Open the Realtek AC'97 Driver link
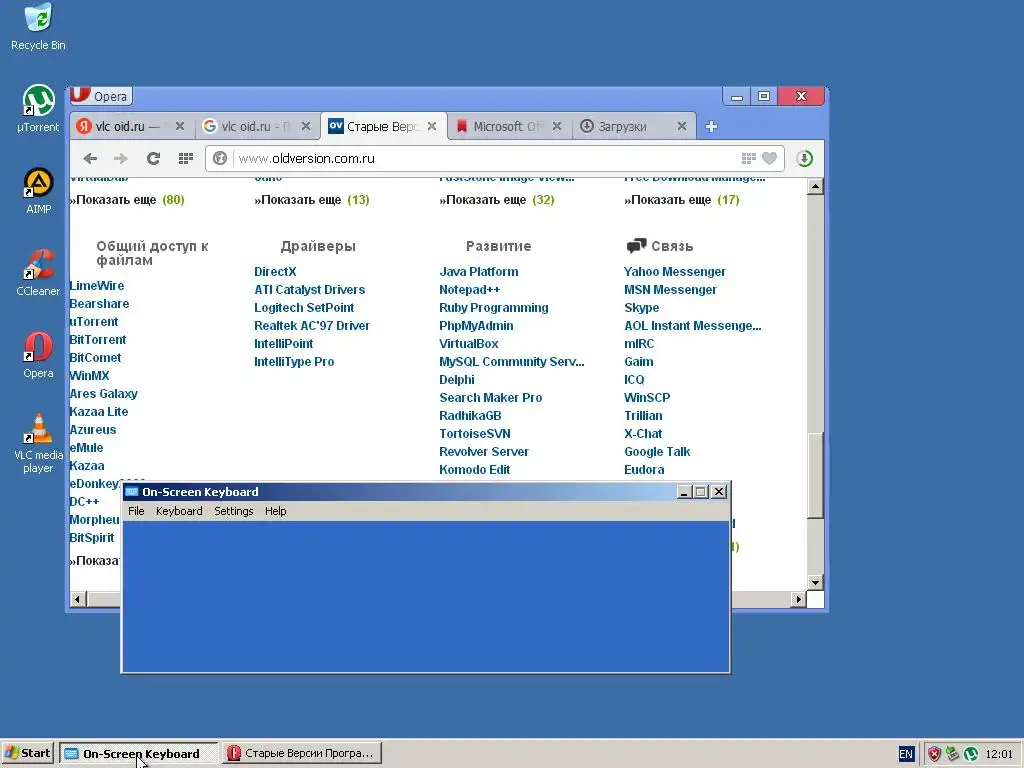The width and height of the screenshot is (1024, 768). [x=312, y=326]
